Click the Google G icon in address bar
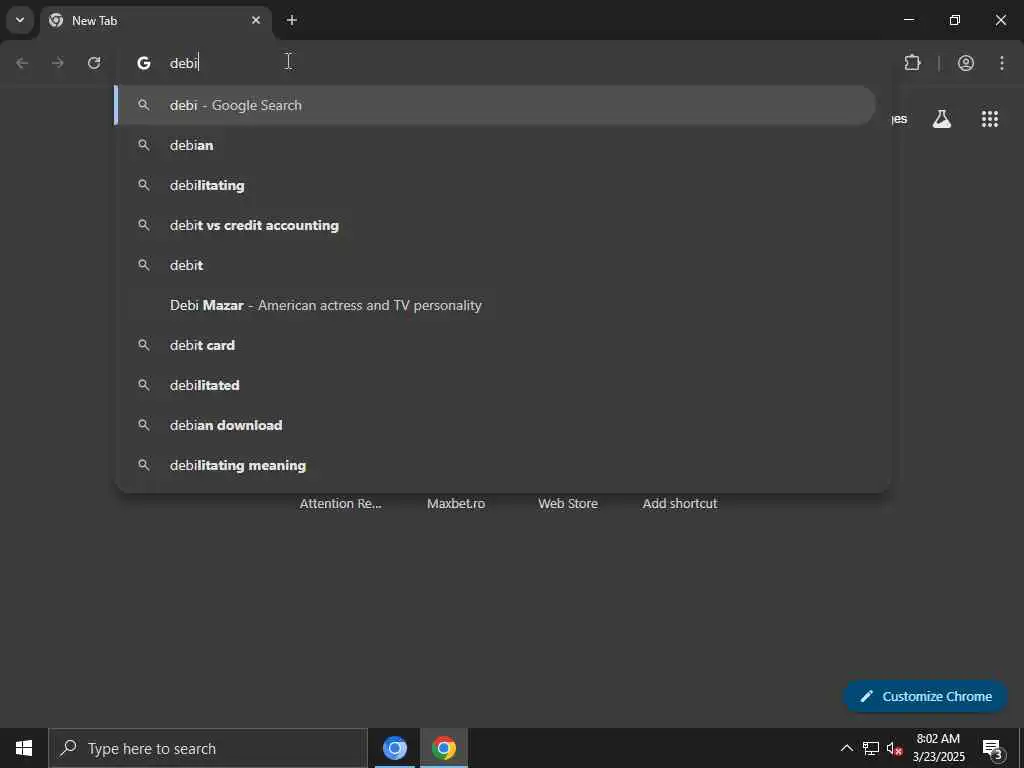The height and width of the screenshot is (768, 1024). coord(144,63)
